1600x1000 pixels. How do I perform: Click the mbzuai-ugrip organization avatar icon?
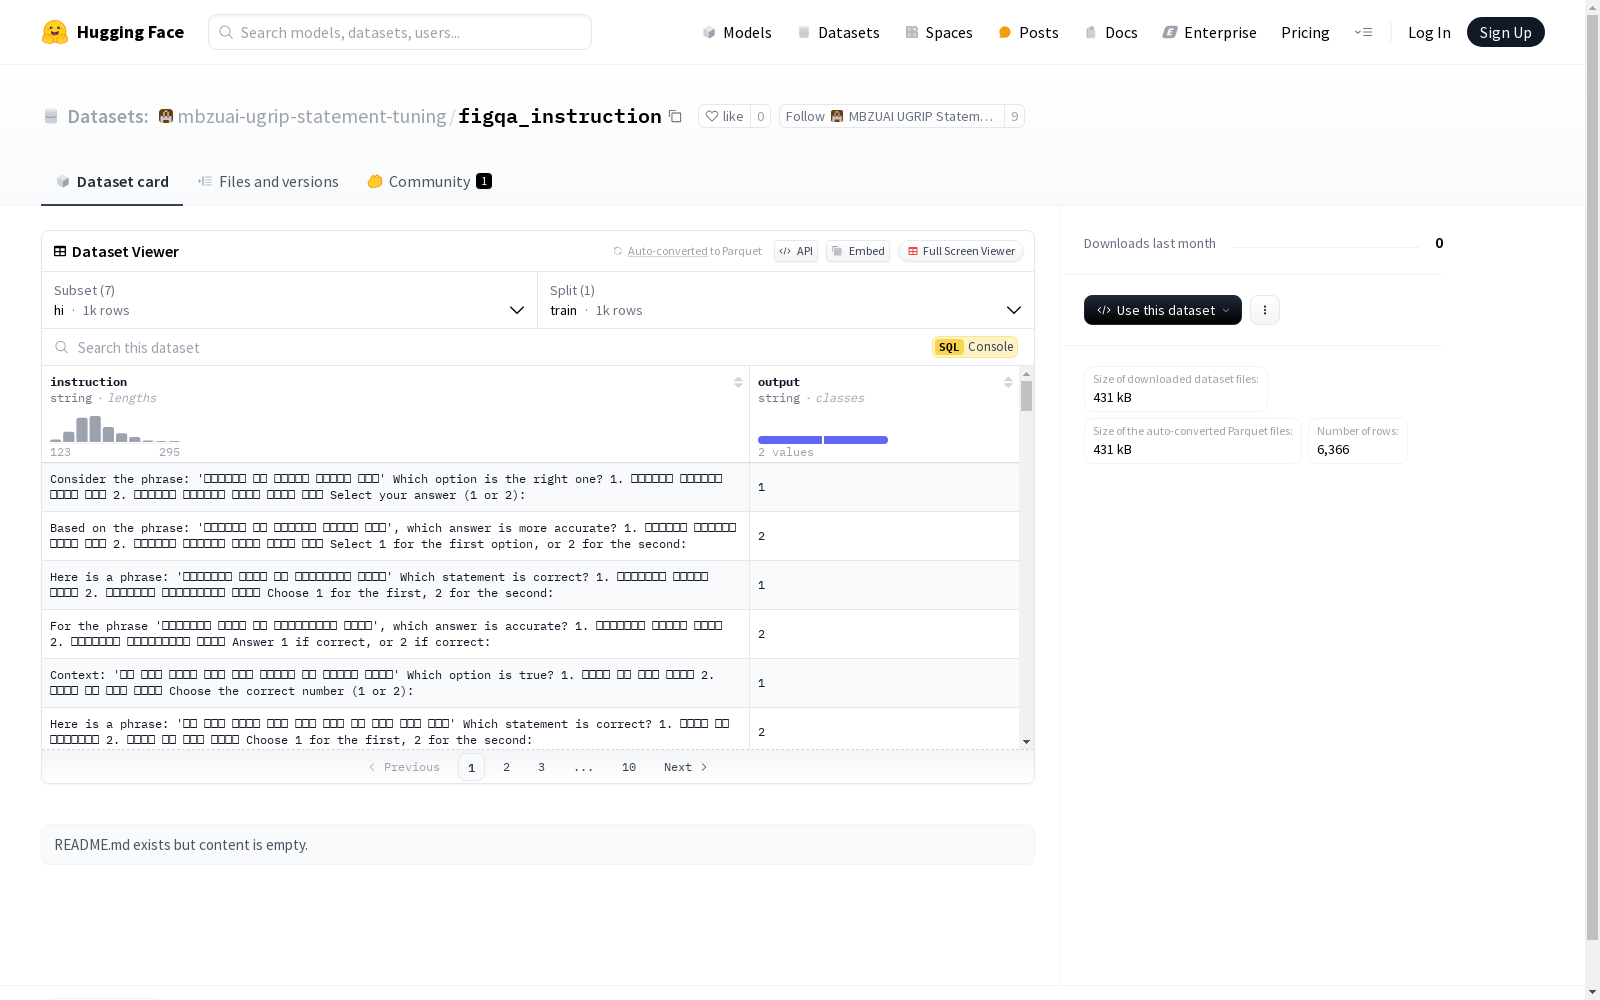[x=166, y=116]
